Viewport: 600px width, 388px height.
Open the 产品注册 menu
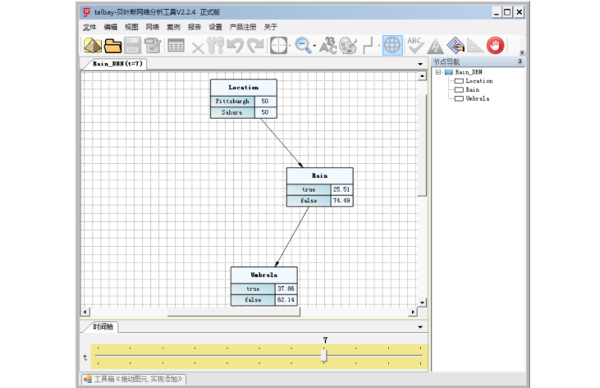[x=243, y=27]
